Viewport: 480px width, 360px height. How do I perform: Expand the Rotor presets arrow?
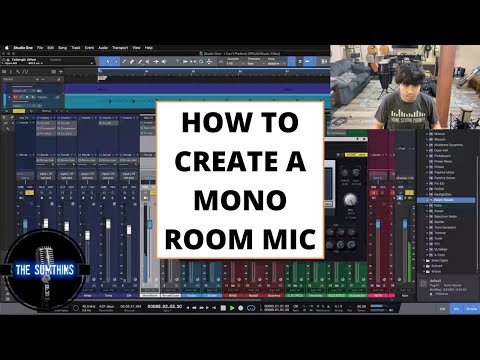[x=427, y=206]
